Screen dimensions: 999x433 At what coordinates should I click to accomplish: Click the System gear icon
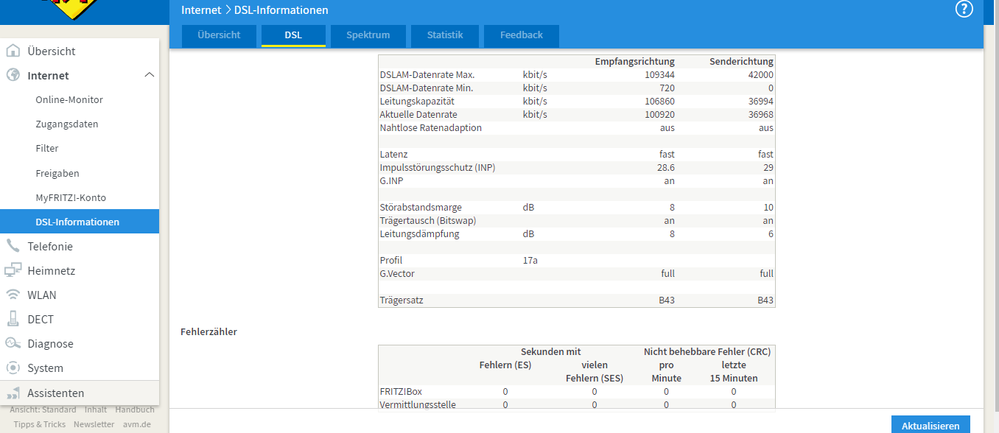(13, 368)
